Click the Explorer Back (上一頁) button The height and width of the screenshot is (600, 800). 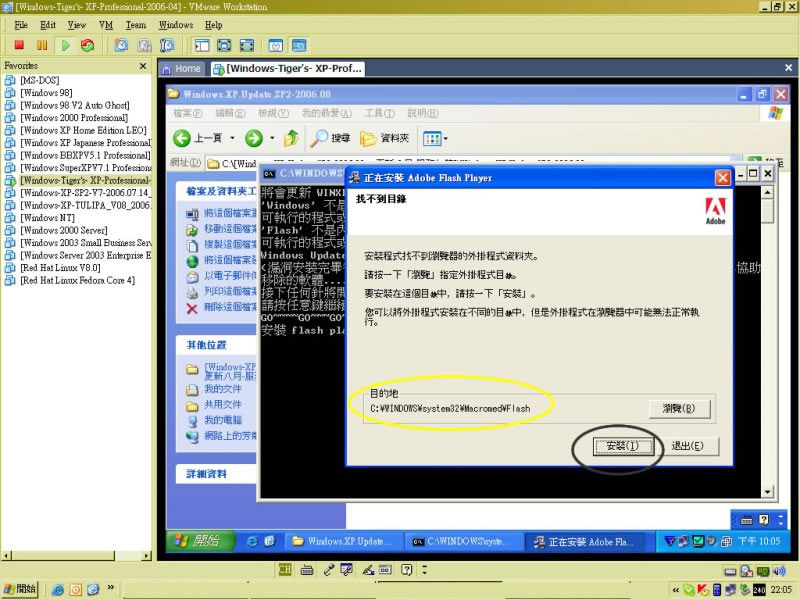coord(197,138)
